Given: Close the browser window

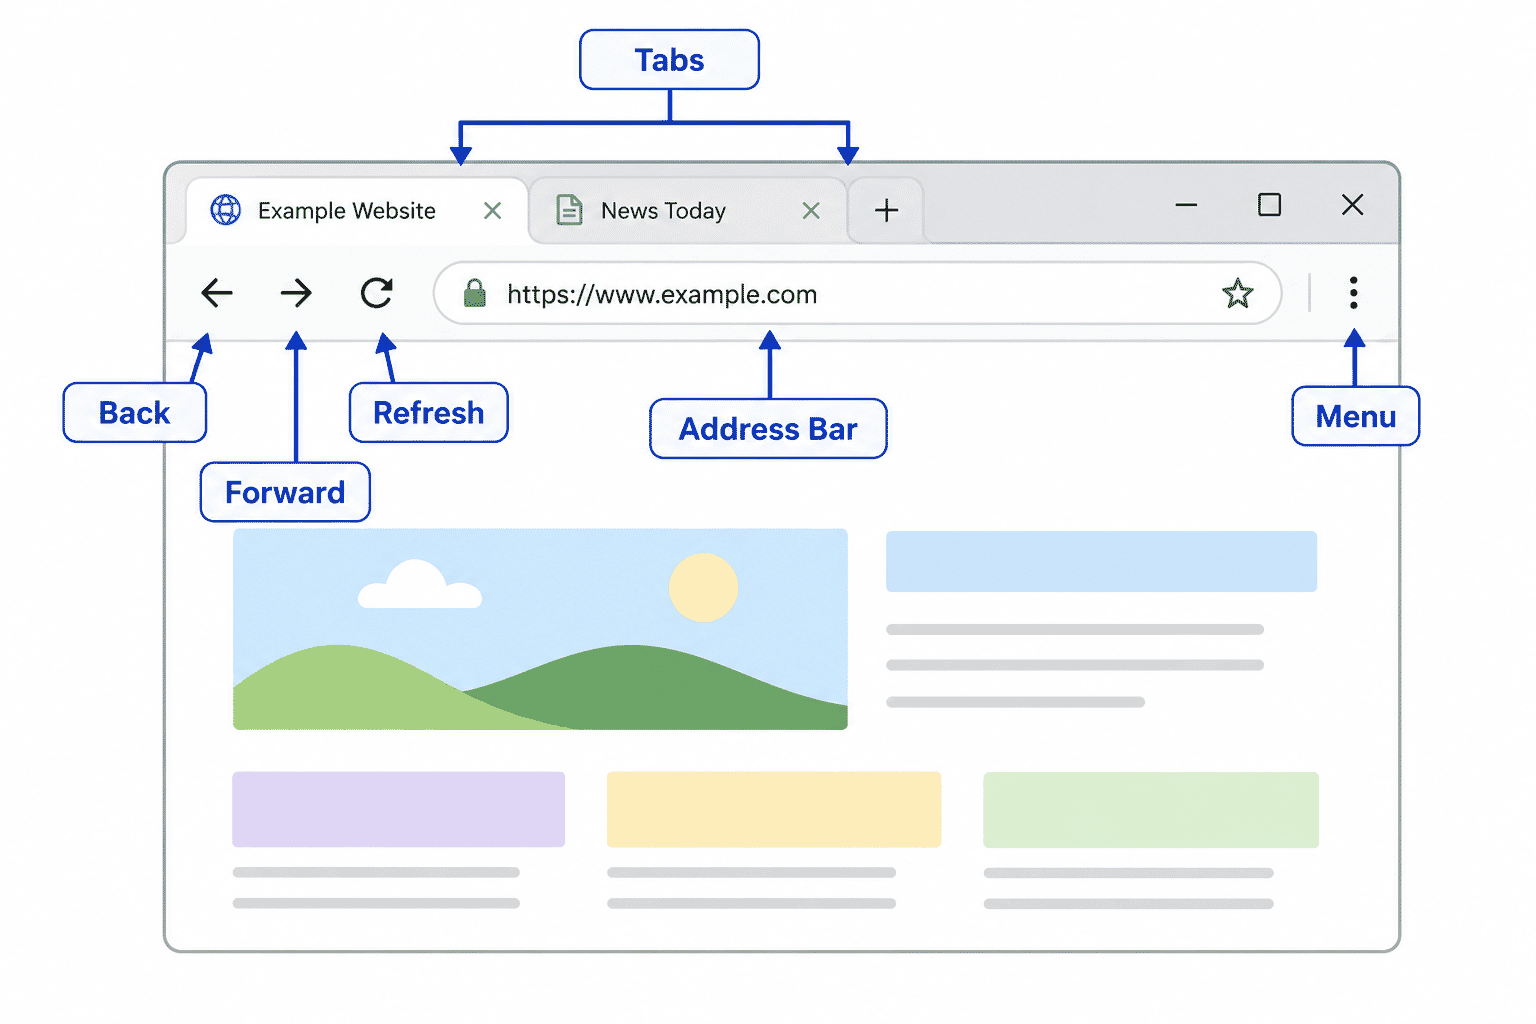Looking at the screenshot, I should pos(1353,205).
